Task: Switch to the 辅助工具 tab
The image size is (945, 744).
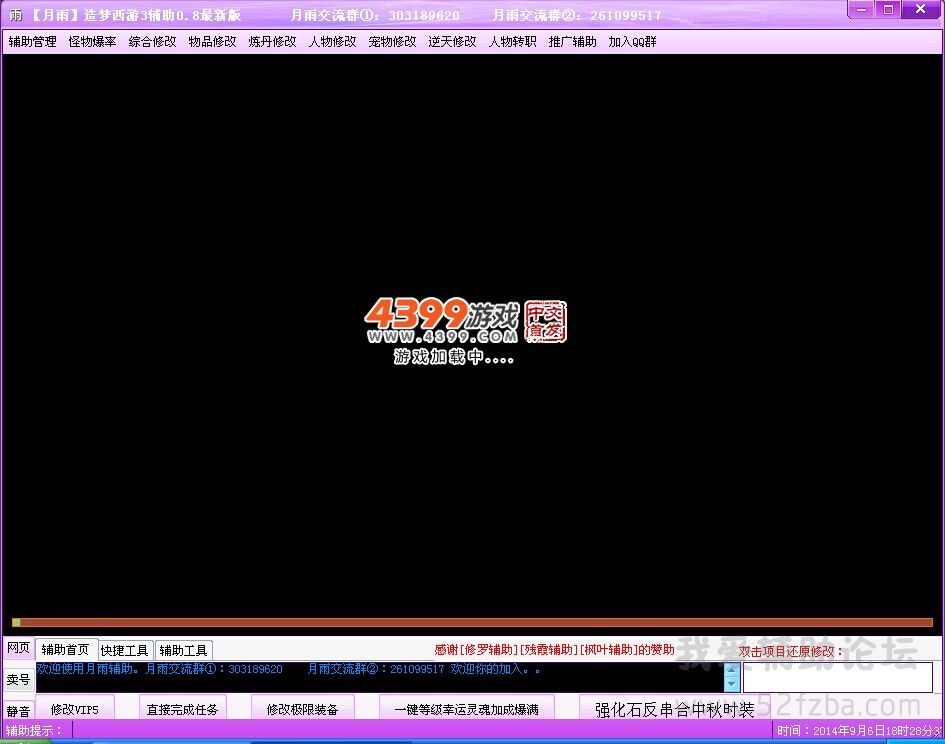Action: 183,650
